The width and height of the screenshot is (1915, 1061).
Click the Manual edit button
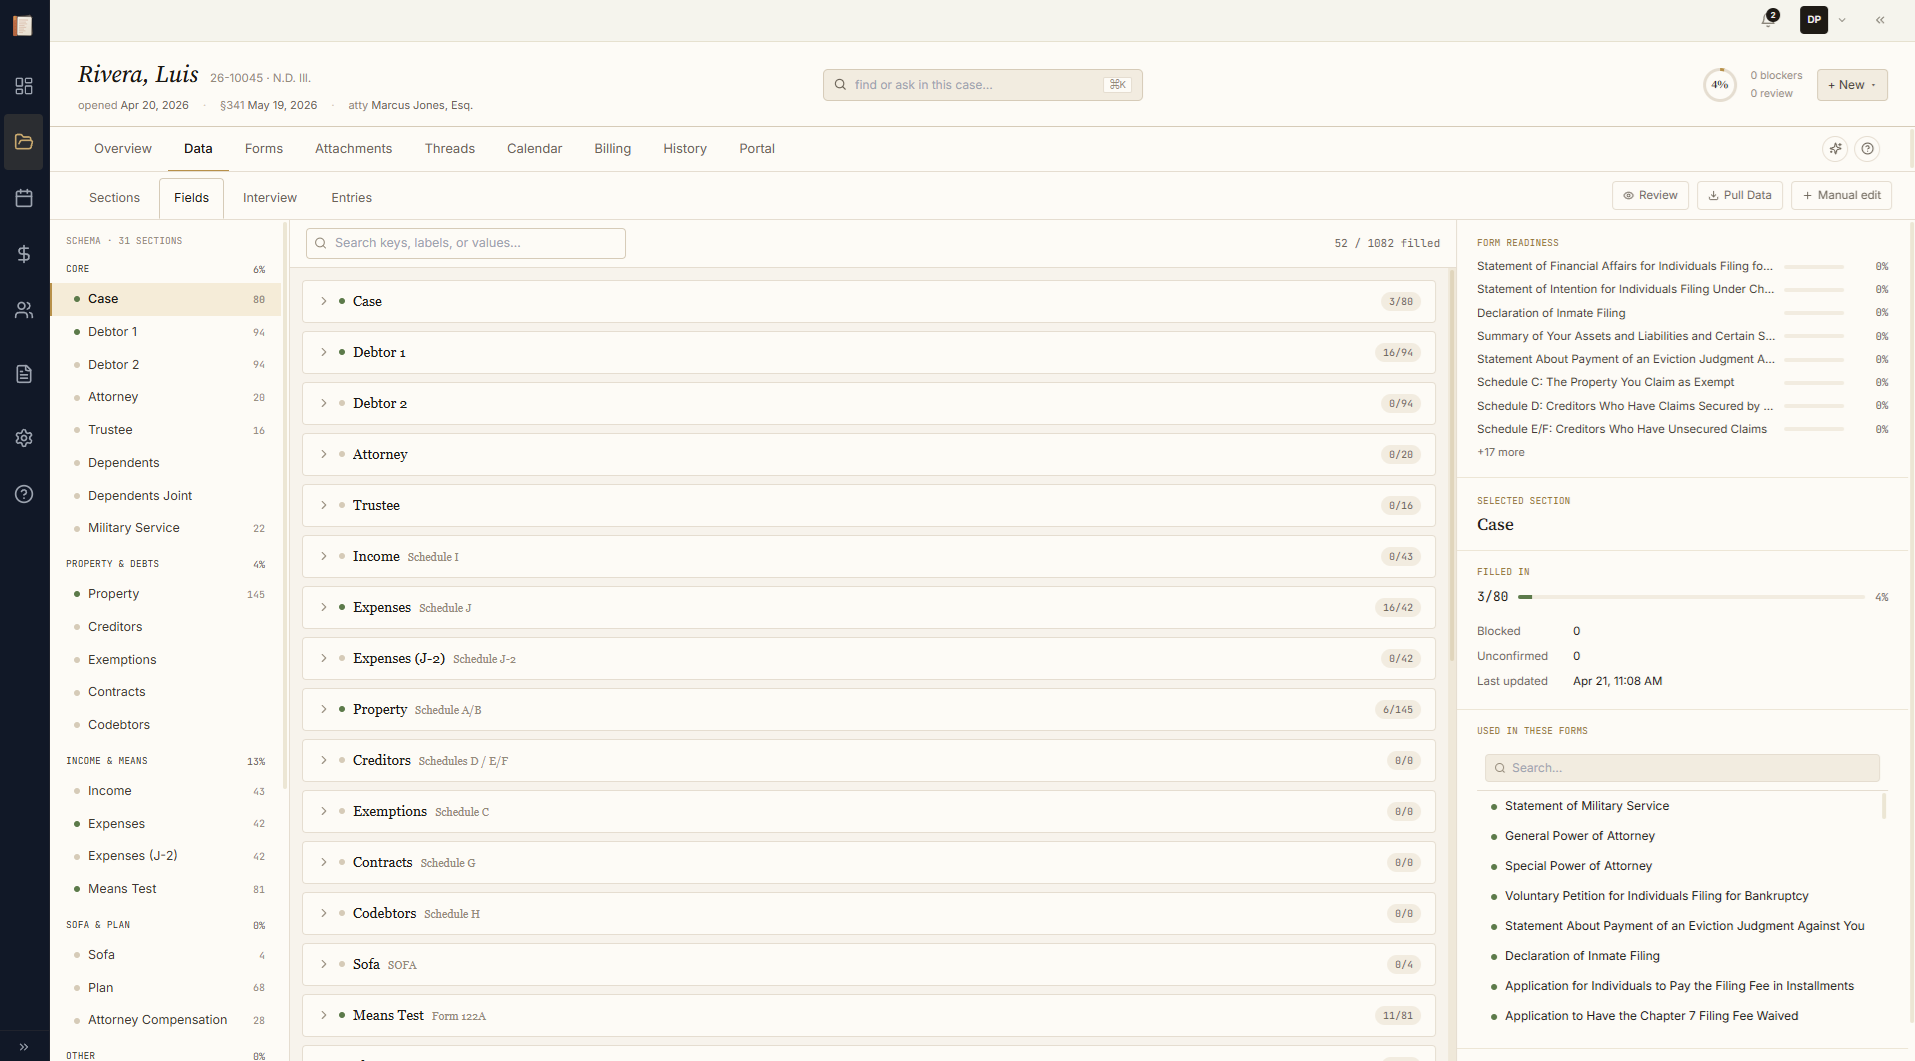click(1841, 195)
